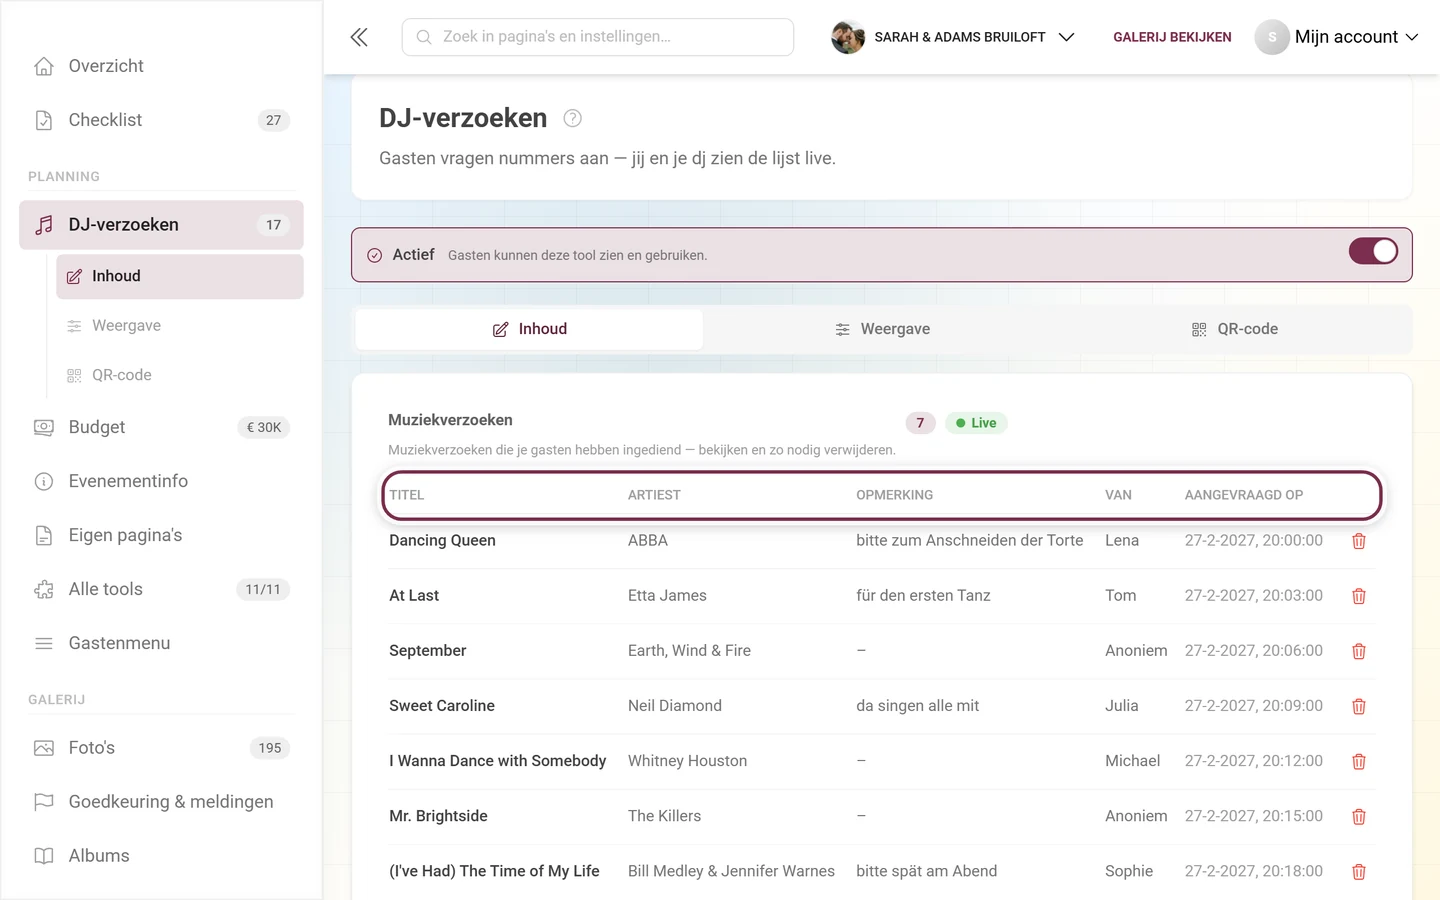Select the Weergave sidebar sub-item

[x=180, y=326]
